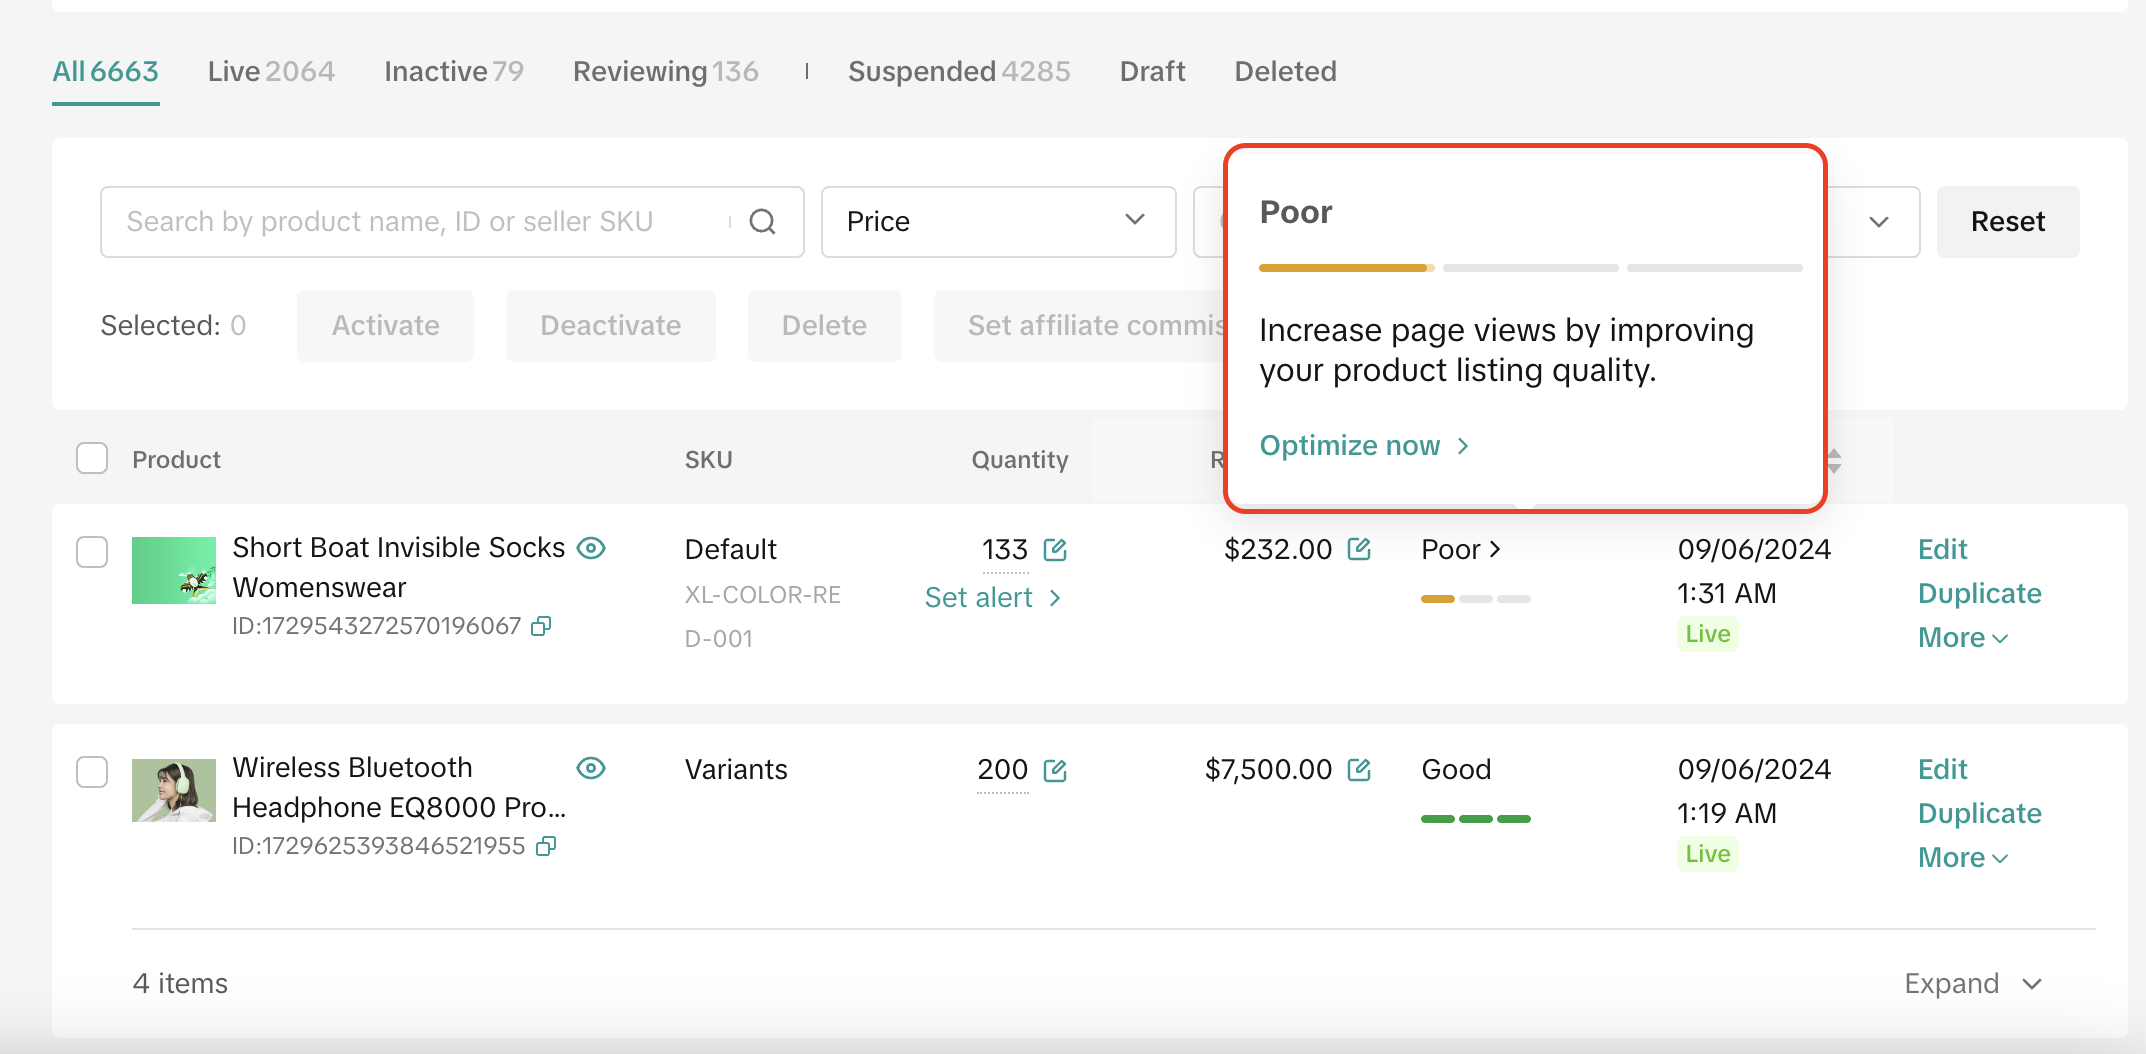Viewport: 2146px width, 1054px height.
Task: Copy the Wireless Bluetooth Headphone product ID
Action: [546, 846]
